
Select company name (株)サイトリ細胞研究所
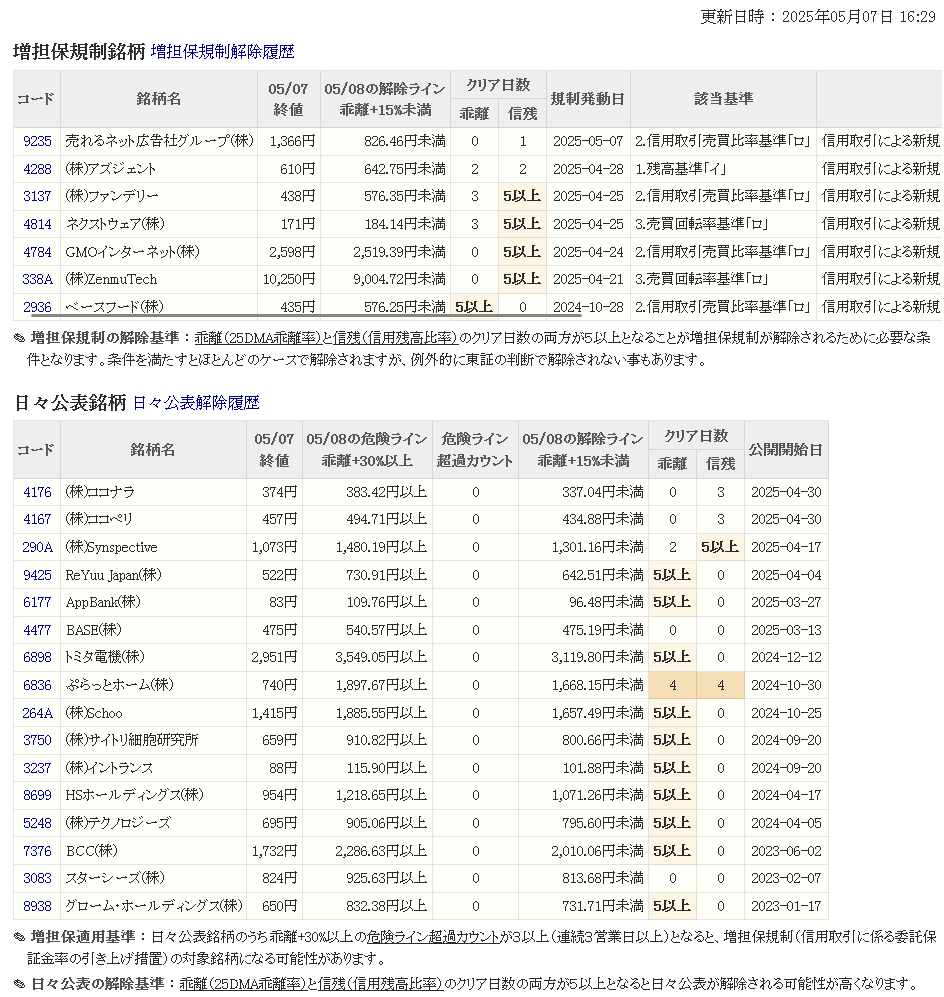(132, 741)
